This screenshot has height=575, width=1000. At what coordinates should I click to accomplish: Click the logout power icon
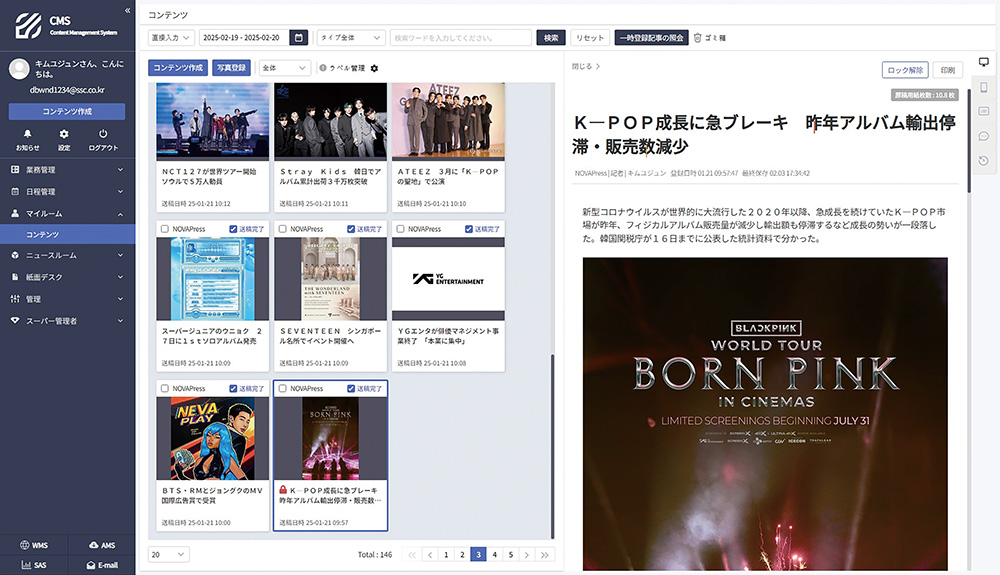point(103,134)
